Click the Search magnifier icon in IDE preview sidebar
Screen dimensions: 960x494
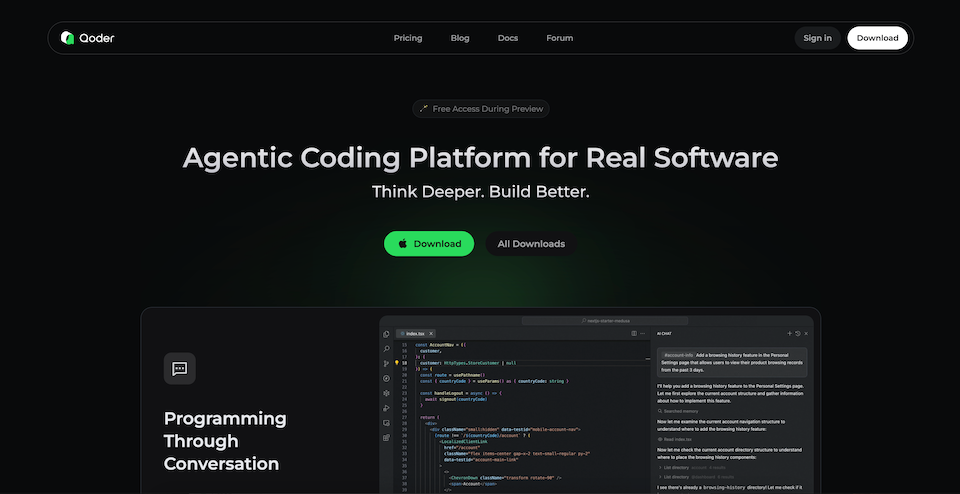tap(386, 349)
